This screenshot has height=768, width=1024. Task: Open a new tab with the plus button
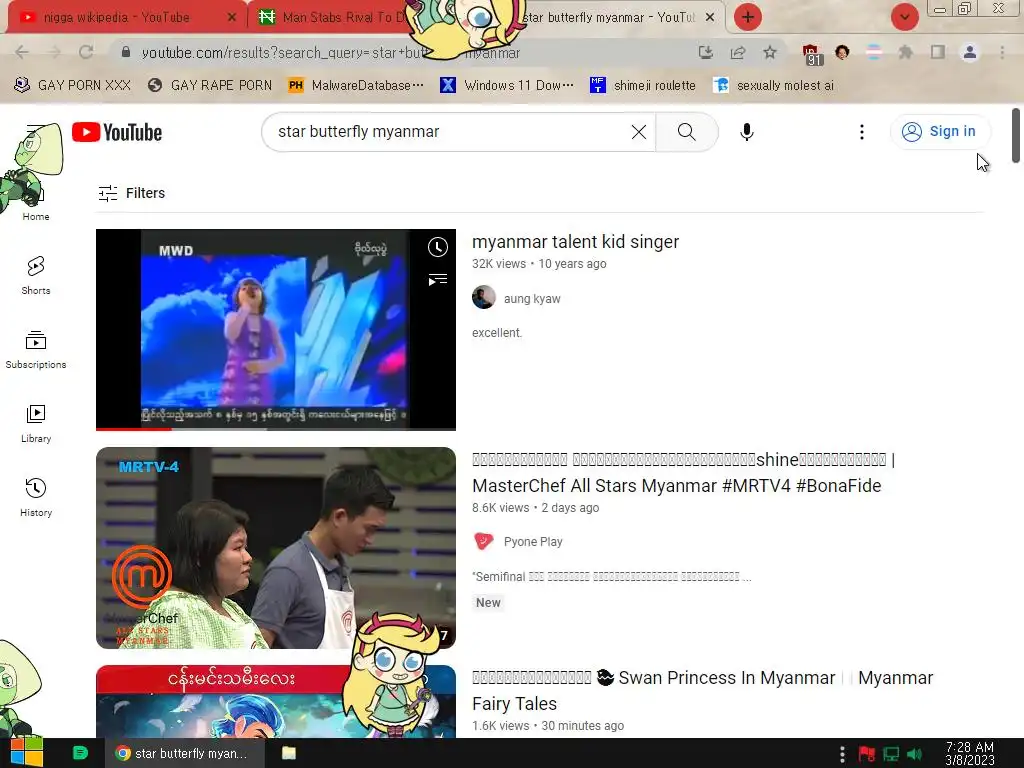click(x=748, y=17)
